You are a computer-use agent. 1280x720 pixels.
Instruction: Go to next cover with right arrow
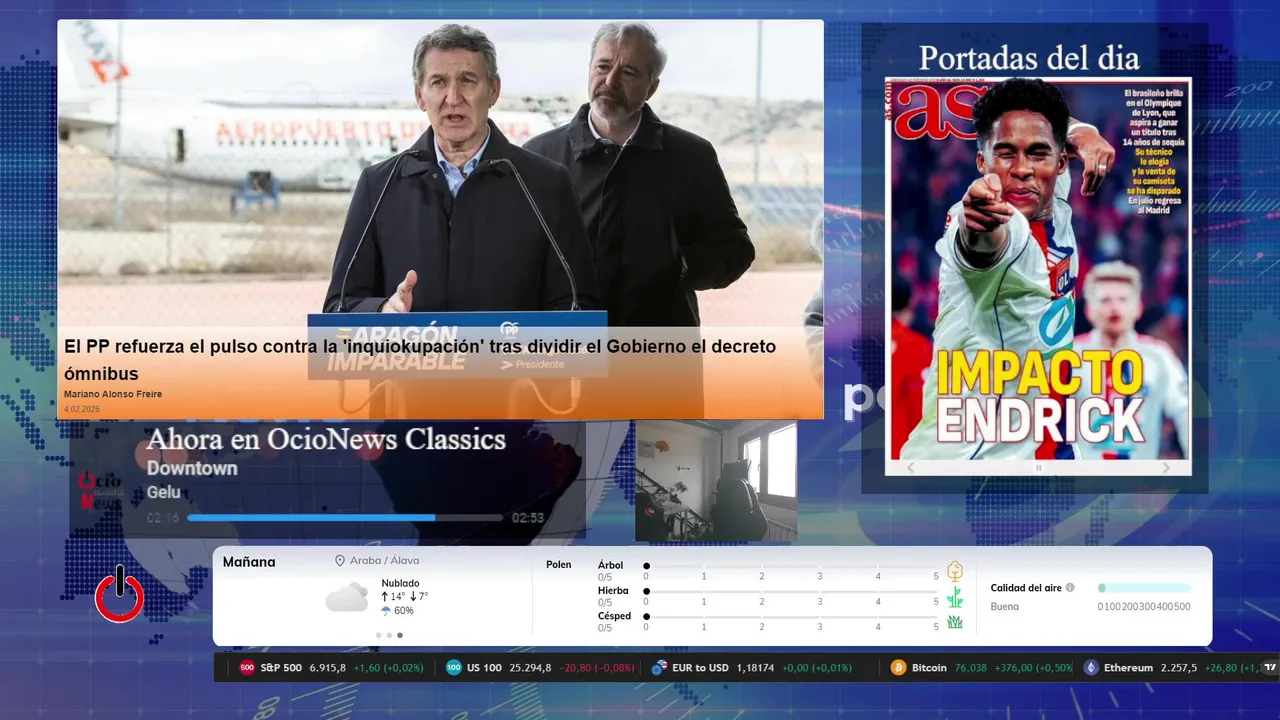point(1166,468)
